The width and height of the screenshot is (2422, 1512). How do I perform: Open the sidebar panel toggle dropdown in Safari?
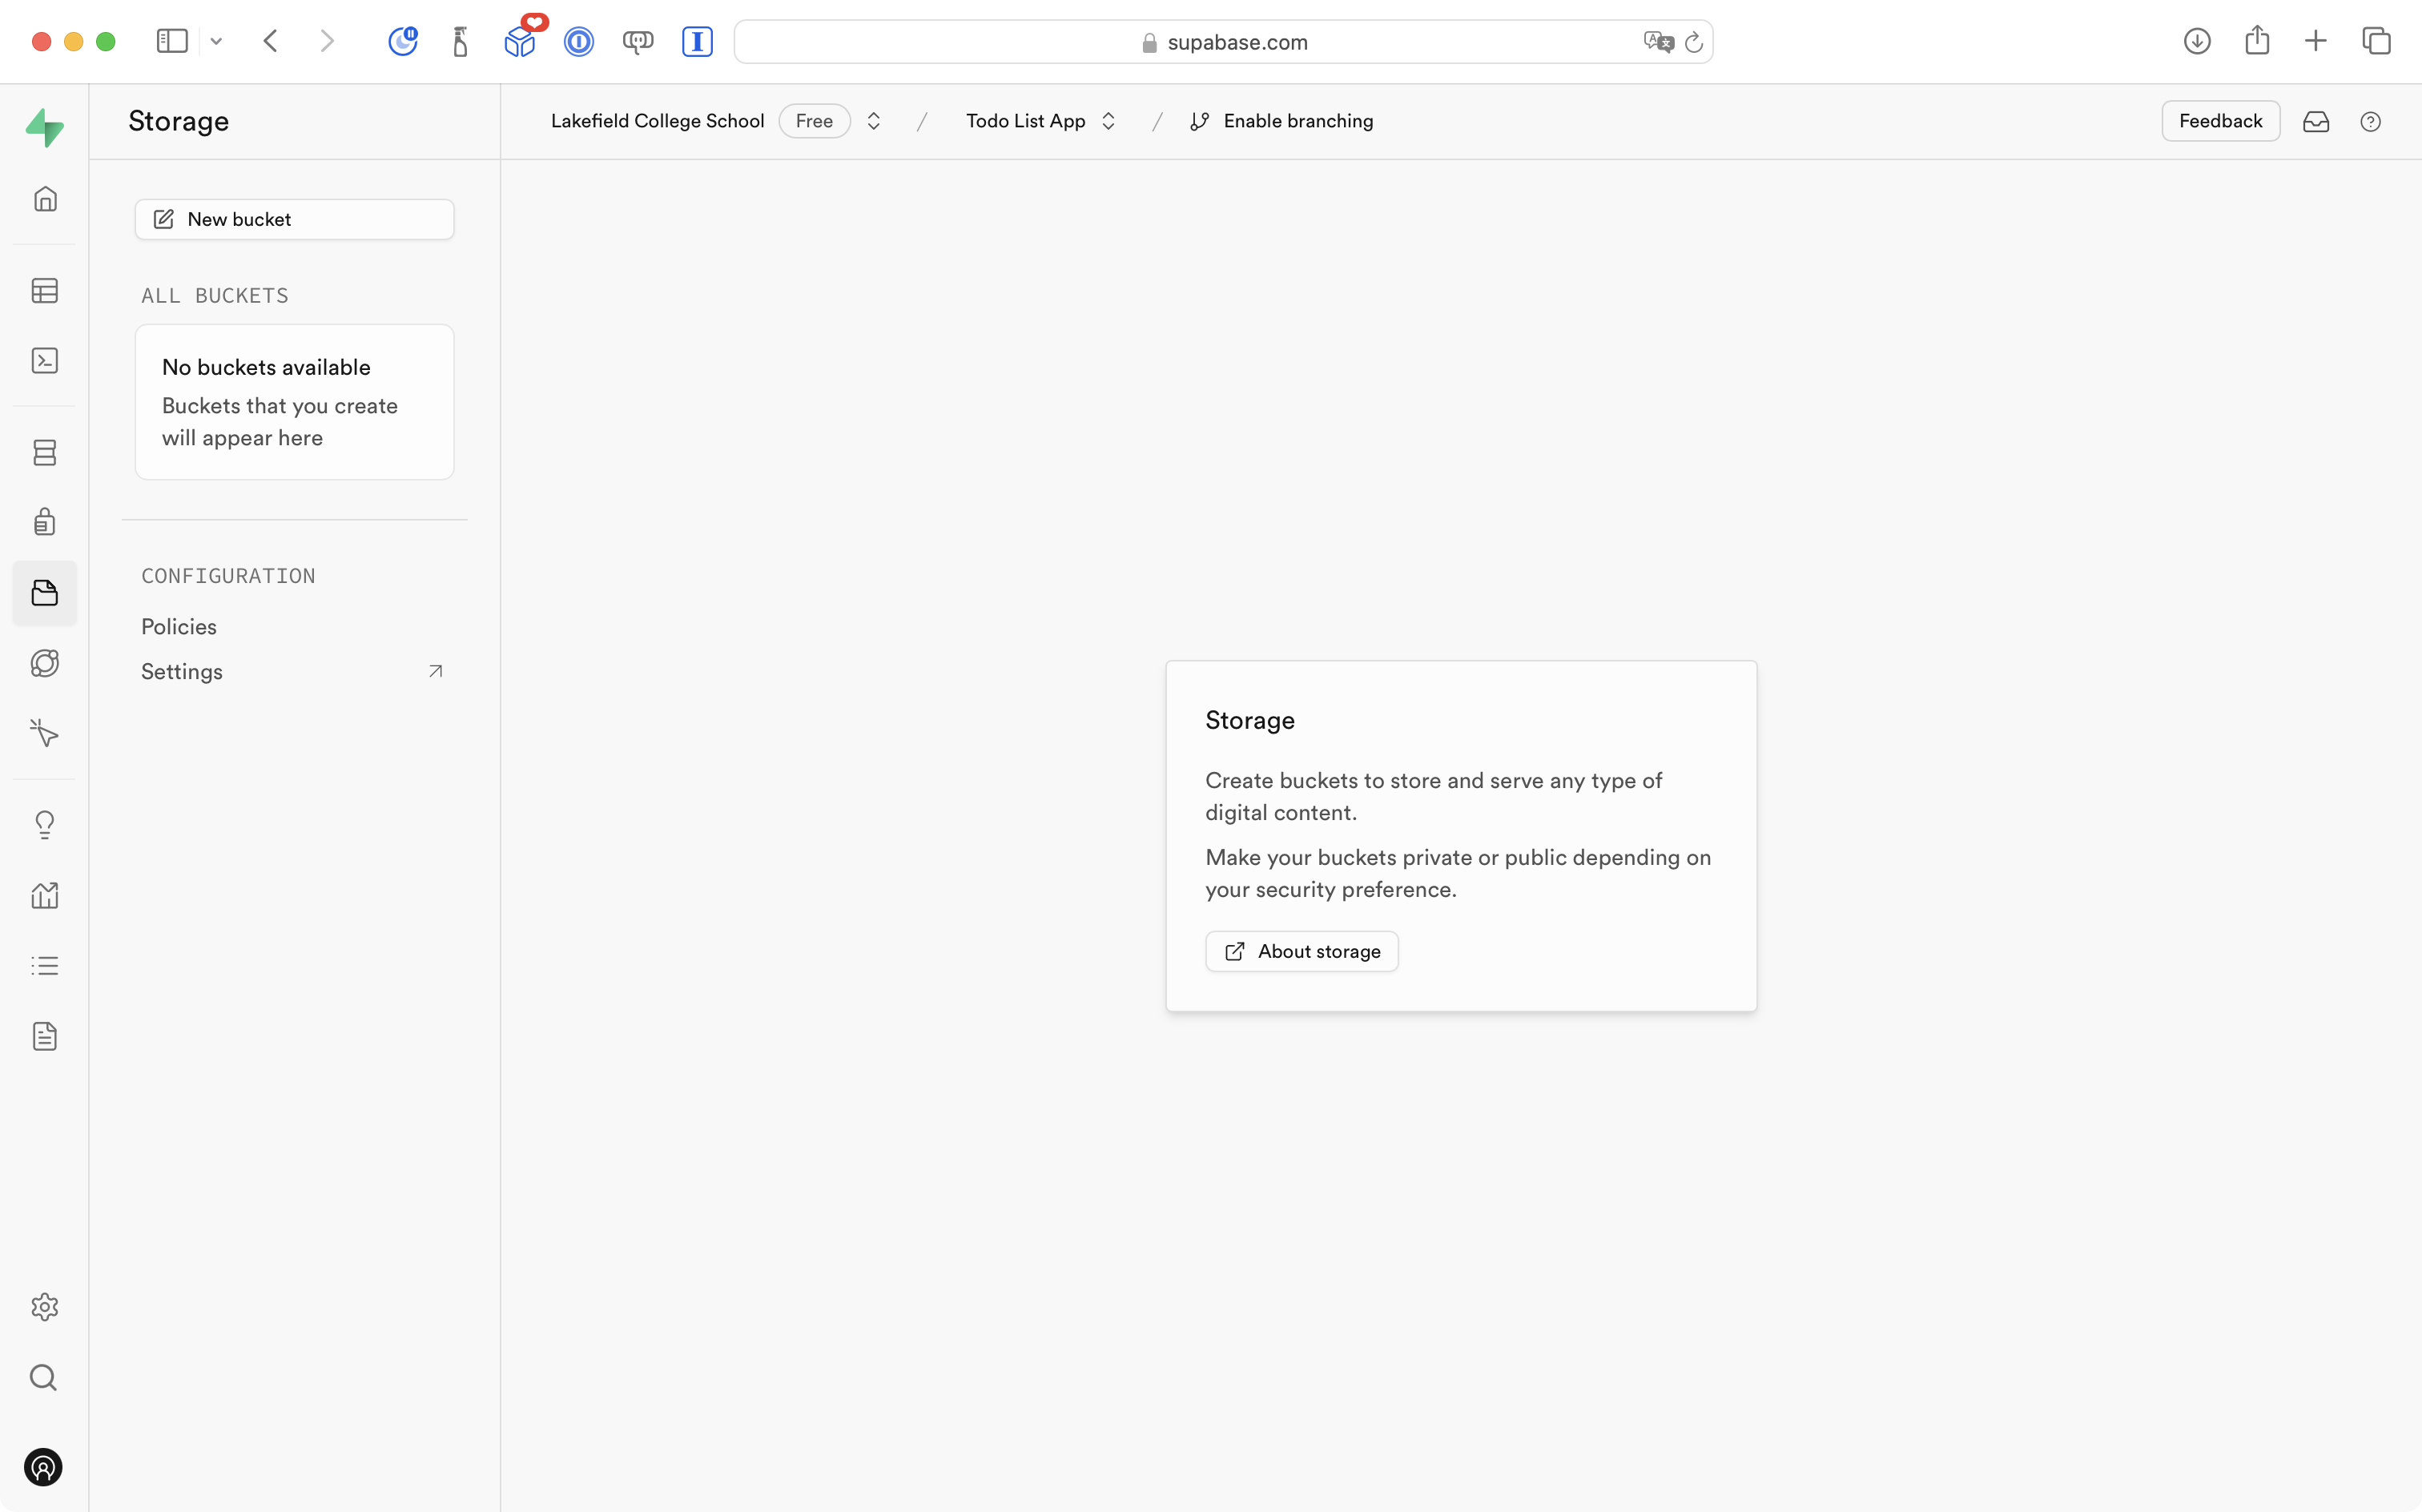tap(216, 41)
